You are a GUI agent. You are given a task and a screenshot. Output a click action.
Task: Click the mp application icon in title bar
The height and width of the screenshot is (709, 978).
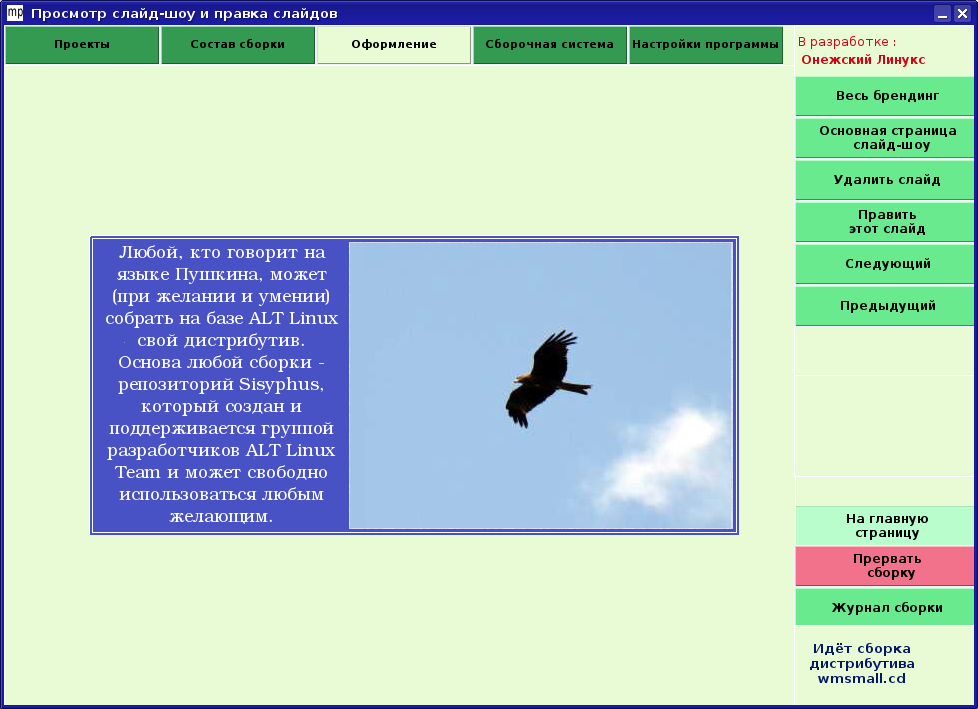(14, 13)
